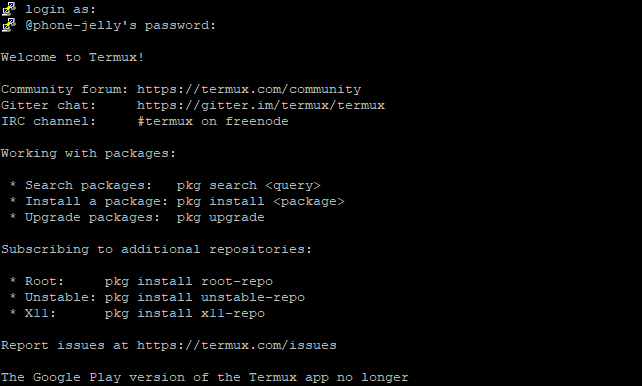Click the PuTTY icon beside login as

coord(9,9)
